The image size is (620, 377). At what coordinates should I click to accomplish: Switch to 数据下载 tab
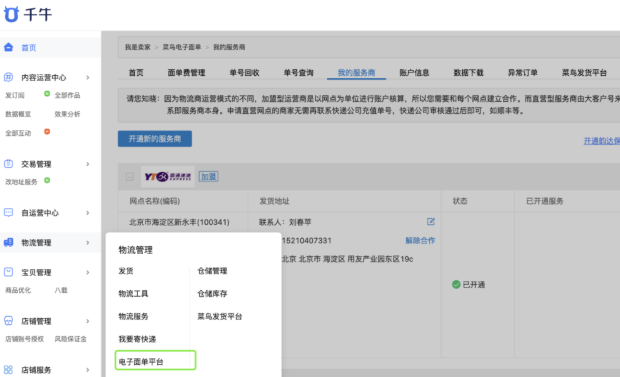[x=469, y=73]
